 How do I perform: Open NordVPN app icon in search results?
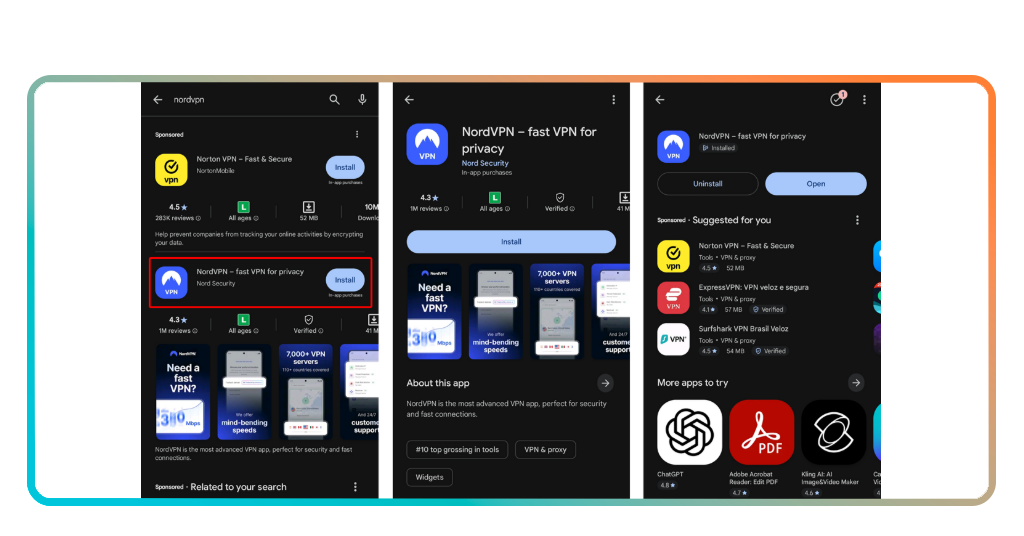171,282
